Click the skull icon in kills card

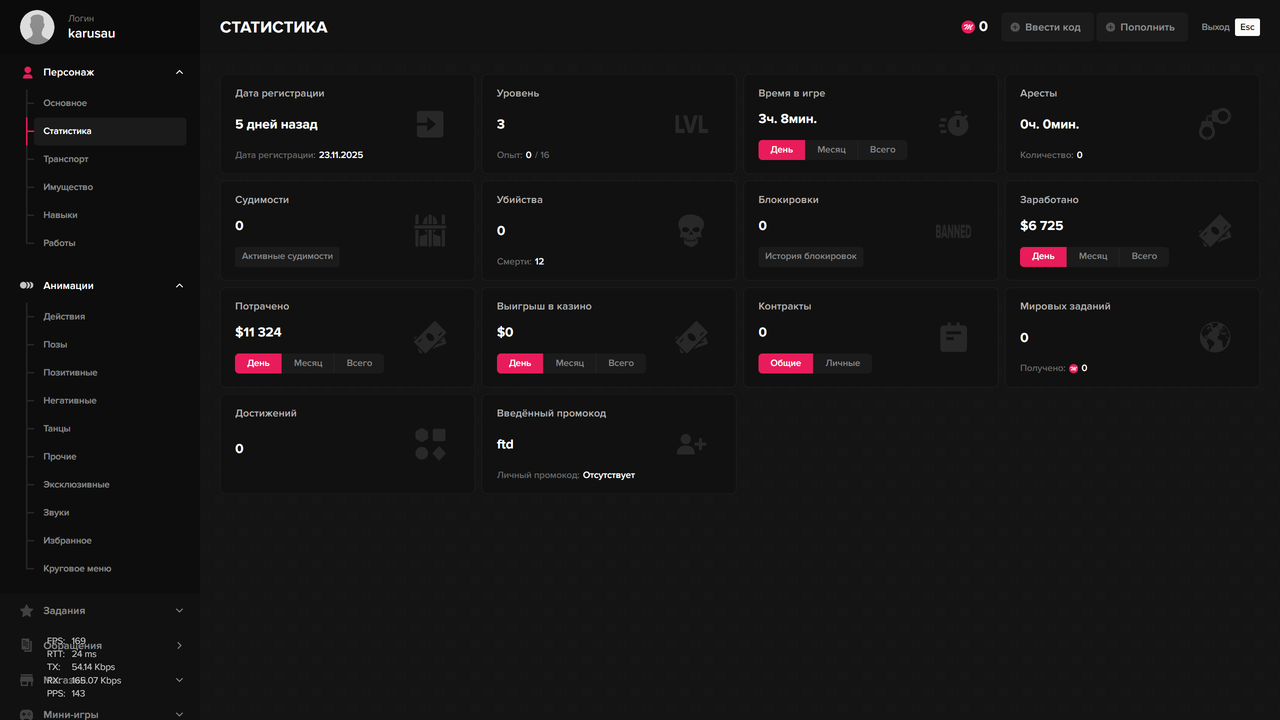691,230
